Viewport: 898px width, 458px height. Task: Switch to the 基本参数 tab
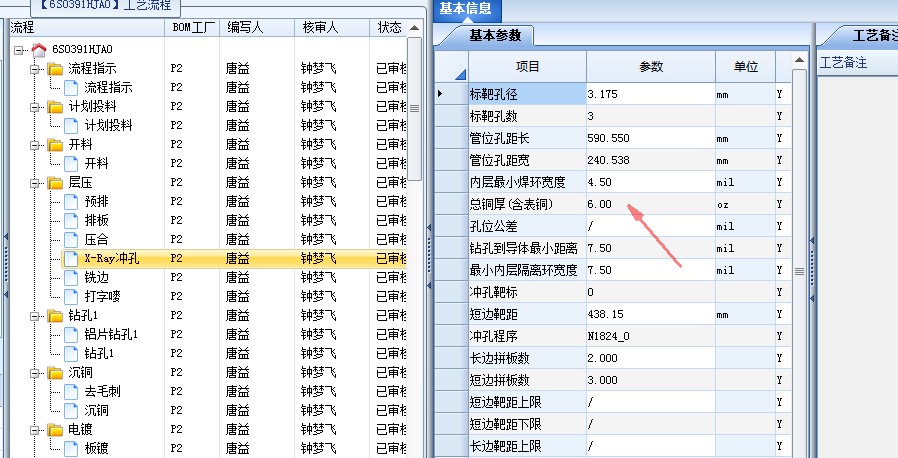[495, 35]
